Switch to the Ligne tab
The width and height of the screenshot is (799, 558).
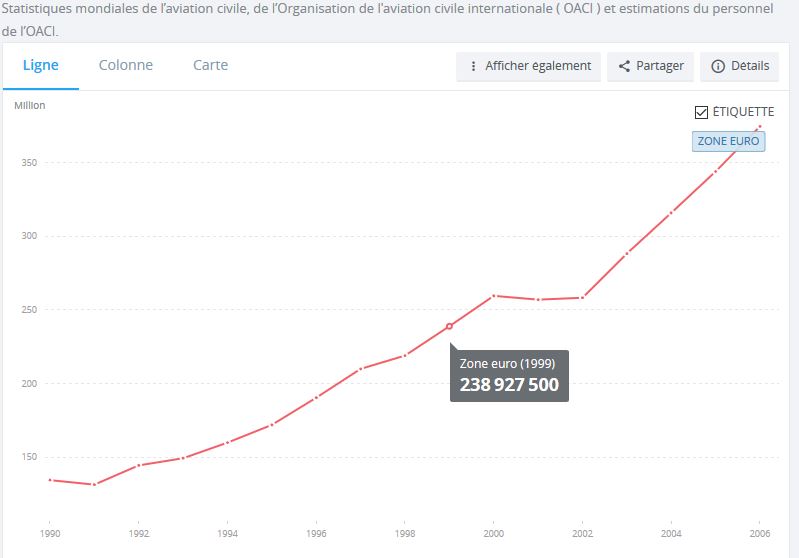pyautogui.click(x=41, y=65)
